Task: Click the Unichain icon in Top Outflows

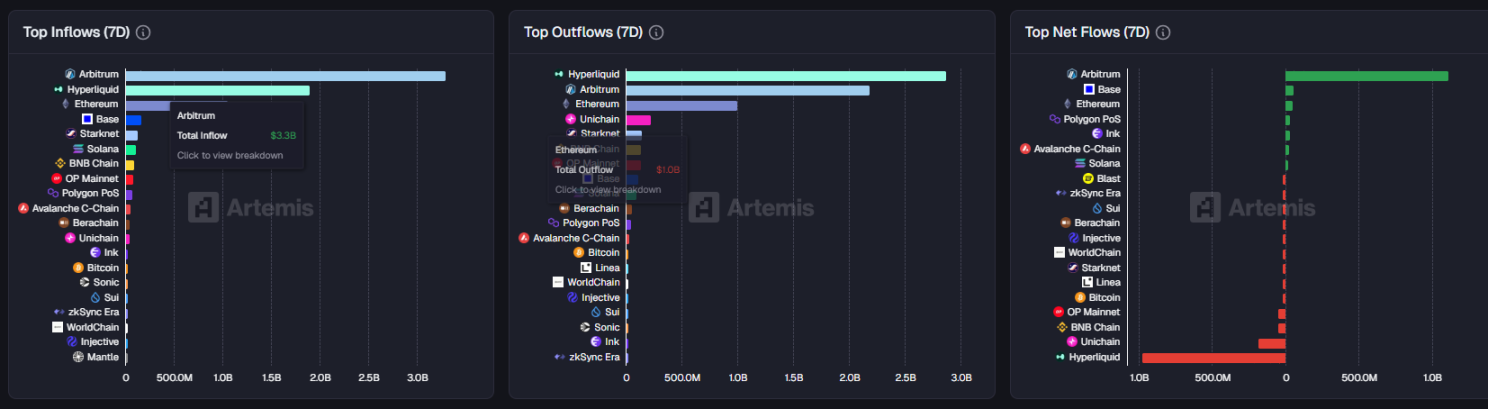Action: click(x=570, y=119)
